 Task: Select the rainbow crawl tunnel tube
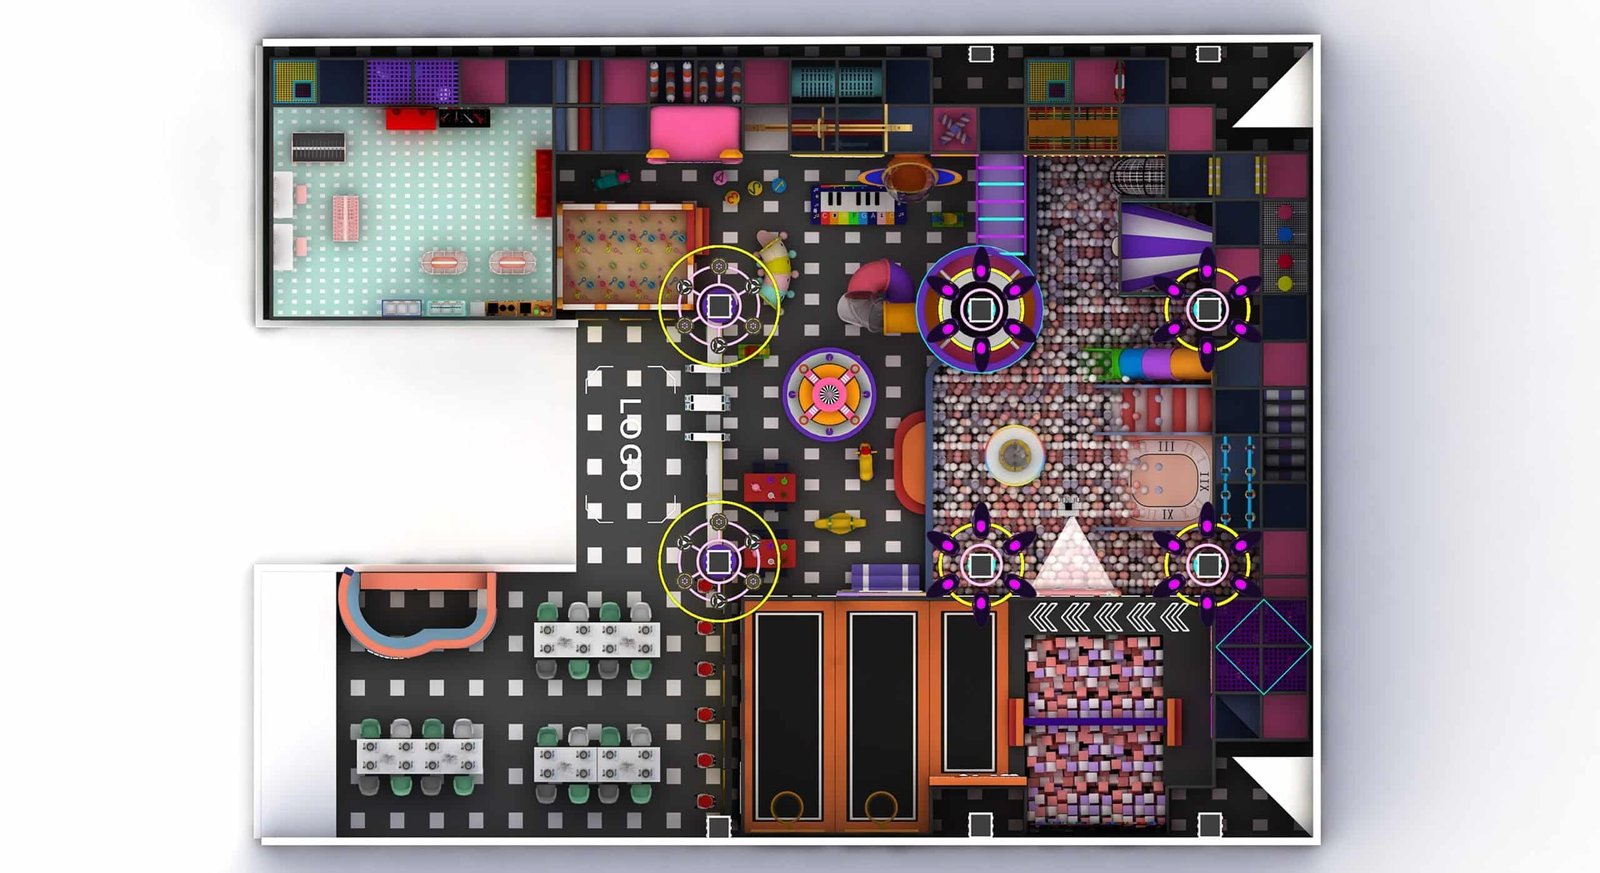1150,363
